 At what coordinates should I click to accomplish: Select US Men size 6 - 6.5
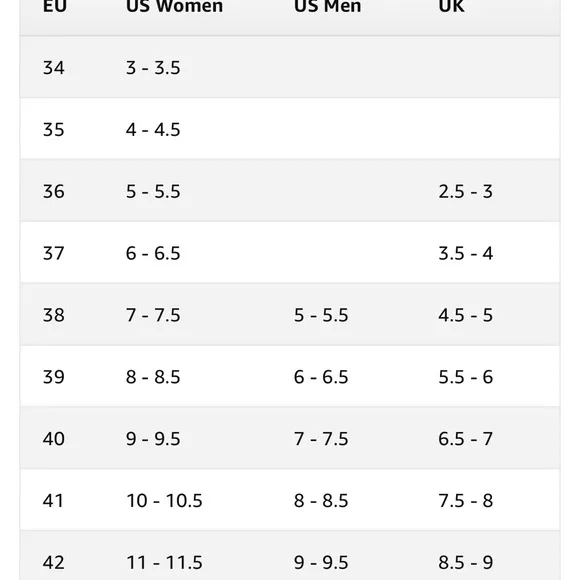321,377
